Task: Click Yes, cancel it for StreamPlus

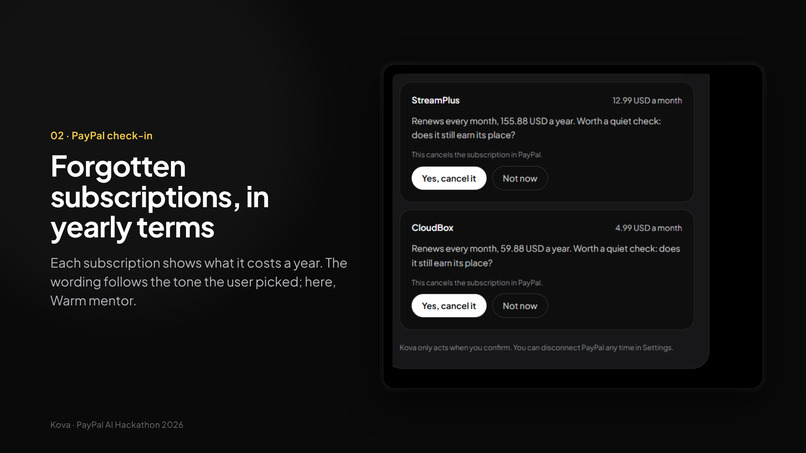Action: [x=449, y=178]
